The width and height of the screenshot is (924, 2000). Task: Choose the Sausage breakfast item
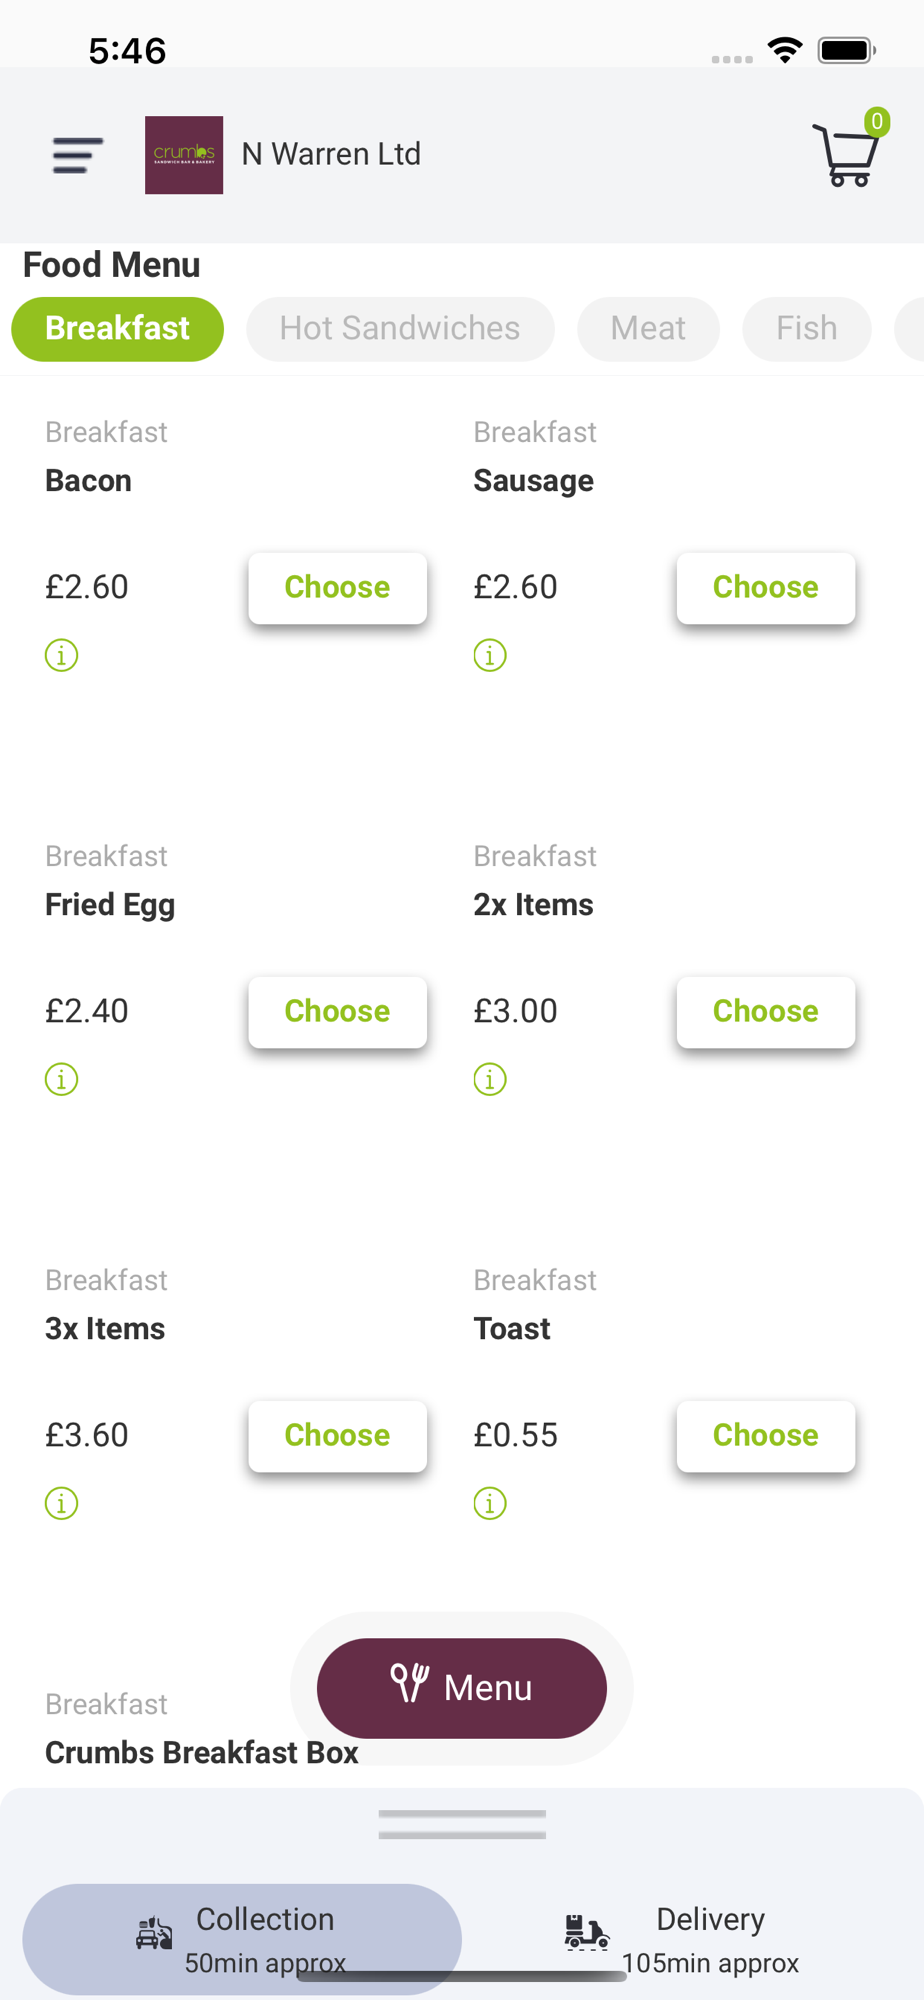pos(765,588)
